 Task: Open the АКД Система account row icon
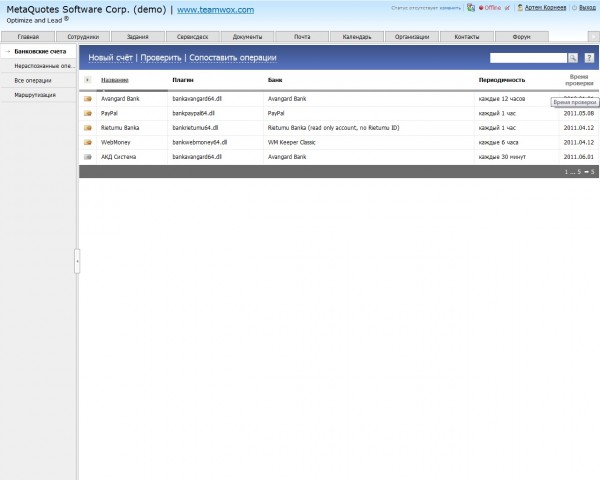[88, 157]
